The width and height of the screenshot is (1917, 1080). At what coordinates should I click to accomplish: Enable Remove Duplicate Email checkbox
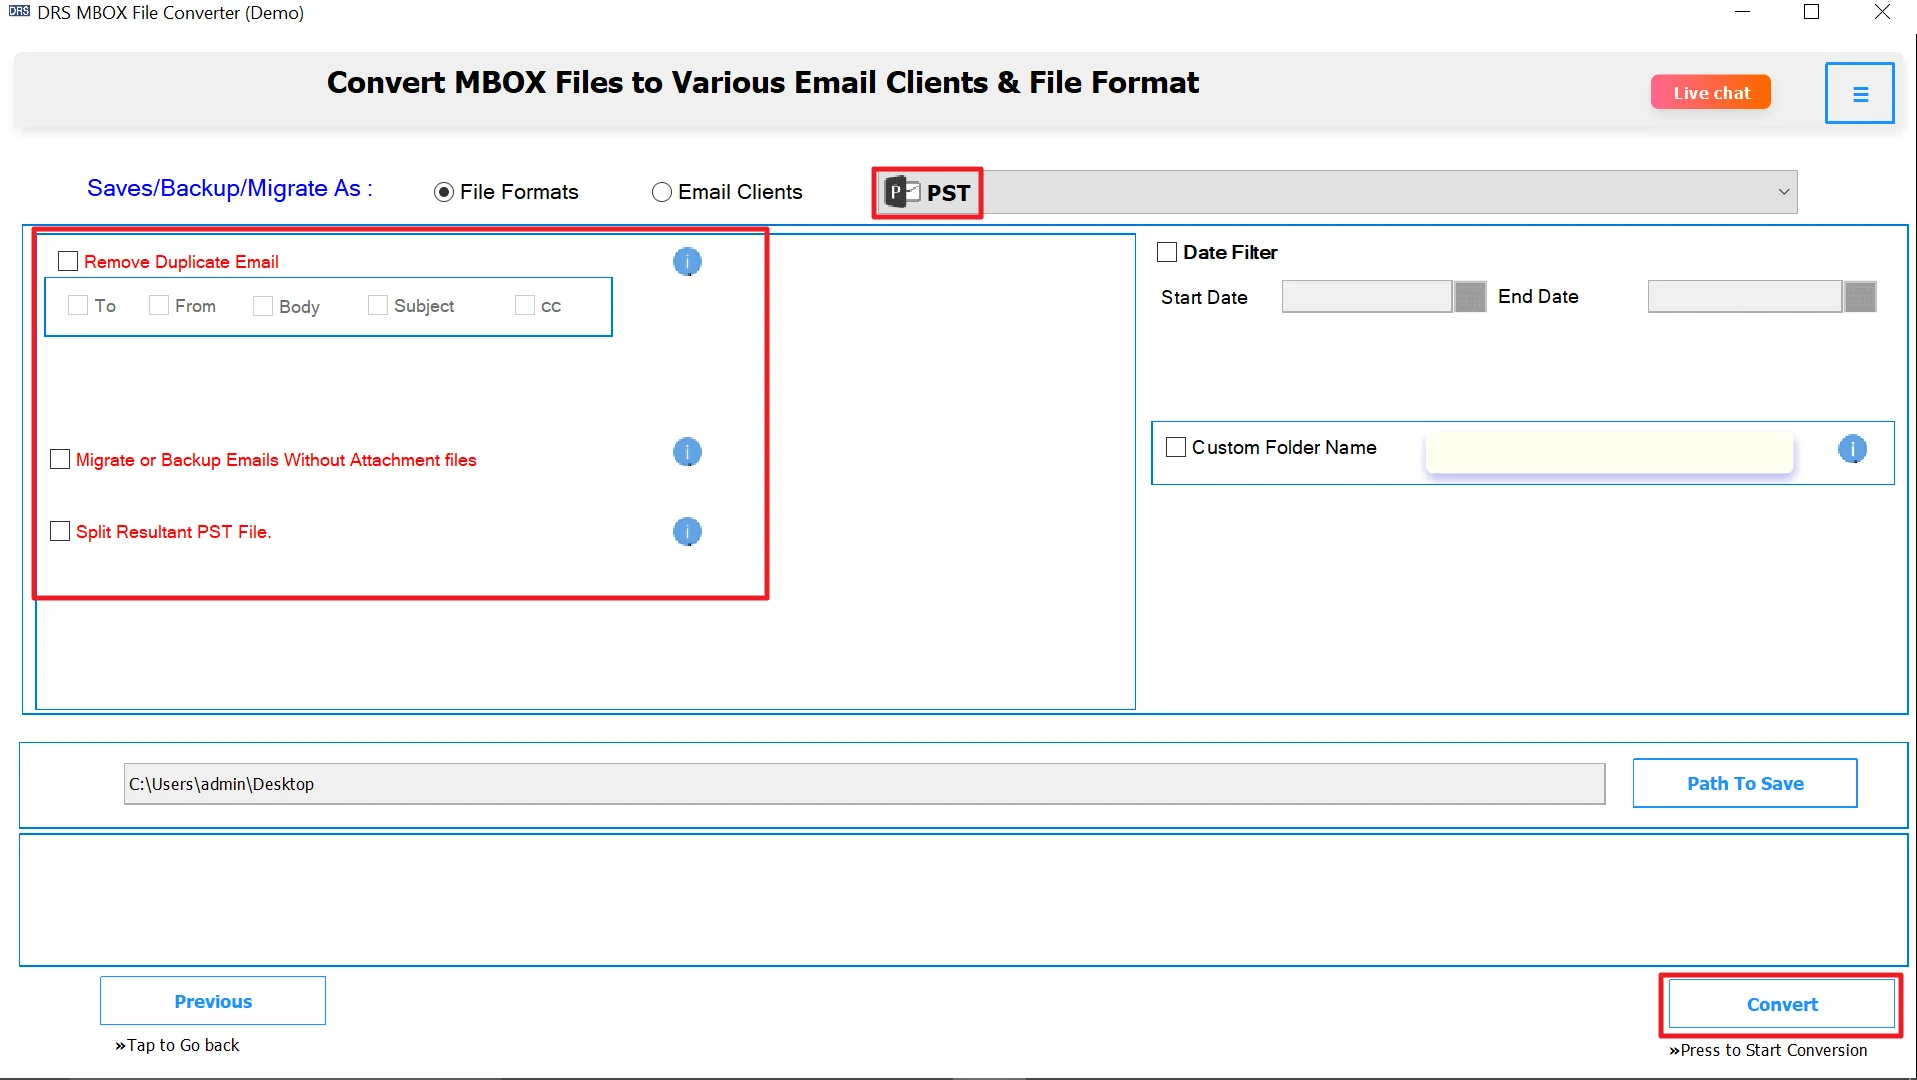pos(68,261)
